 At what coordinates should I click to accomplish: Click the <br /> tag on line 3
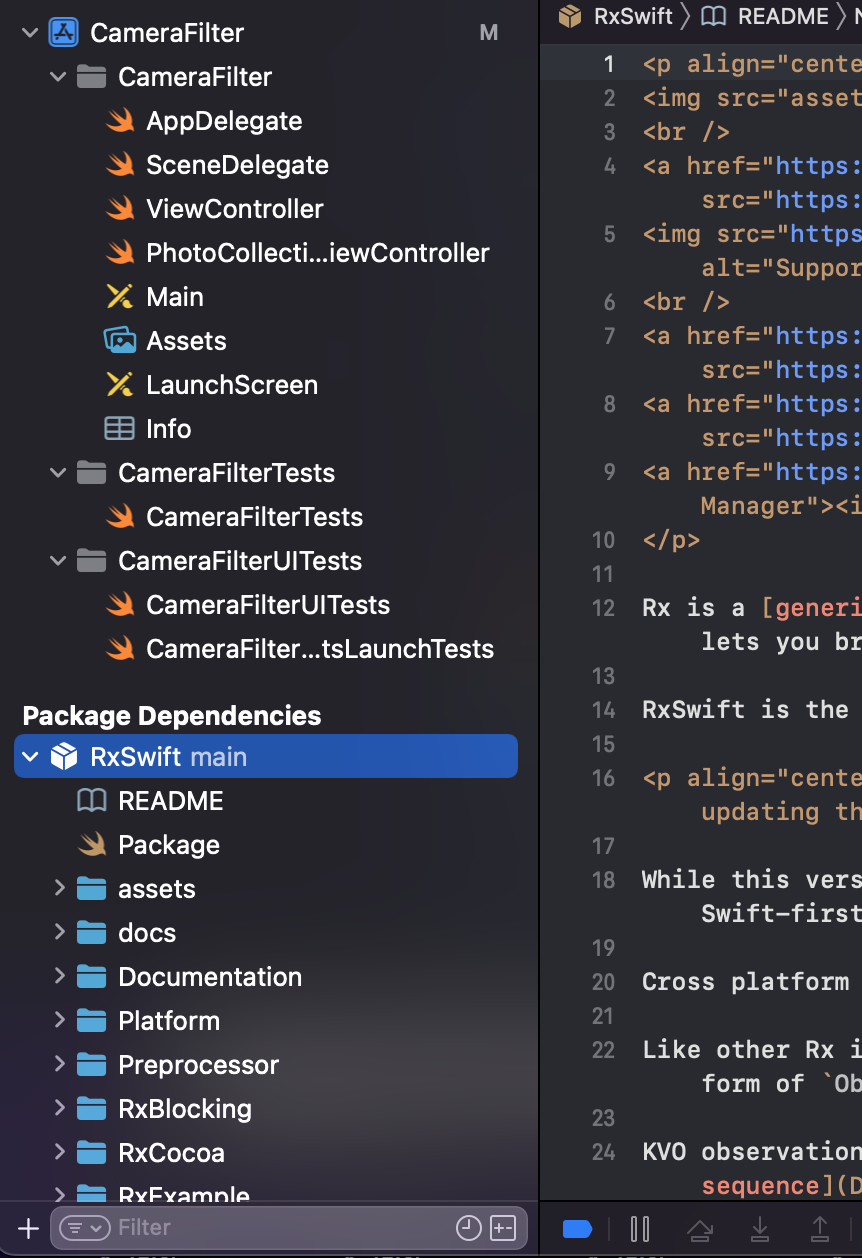[686, 132]
